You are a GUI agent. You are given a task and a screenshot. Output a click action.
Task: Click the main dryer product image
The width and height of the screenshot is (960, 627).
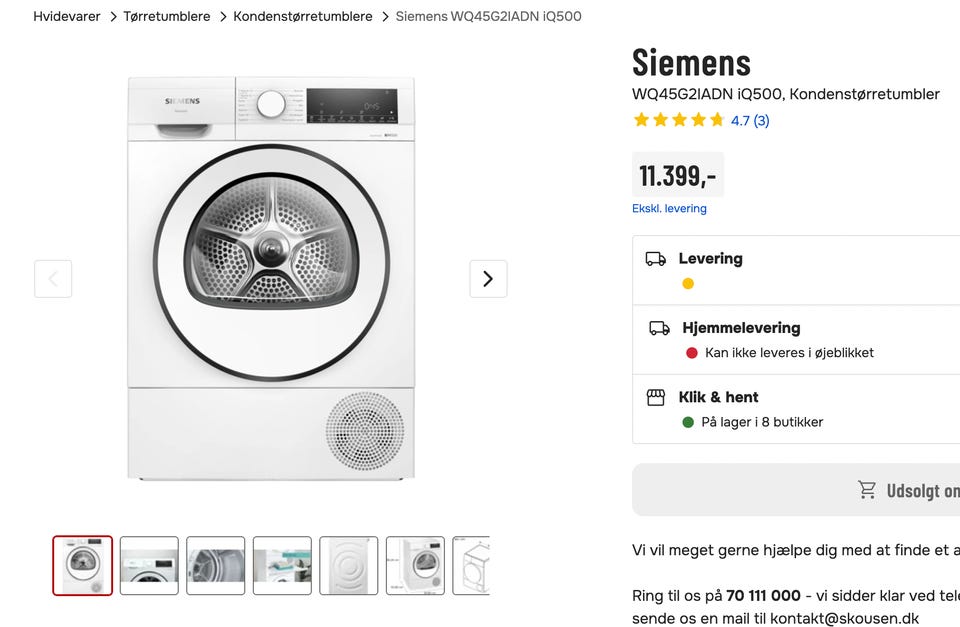271,279
